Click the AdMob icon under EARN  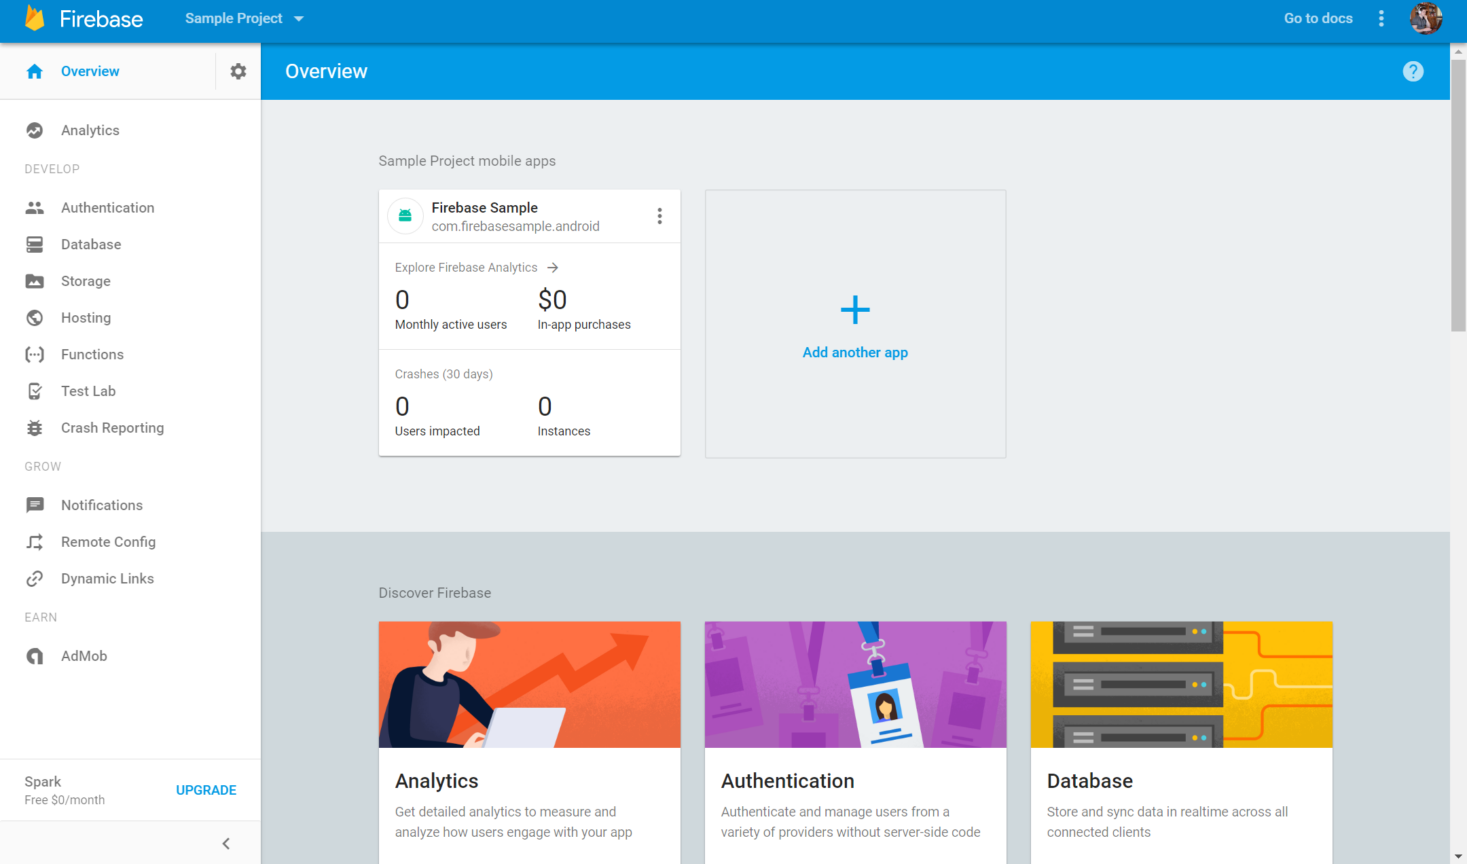[x=36, y=655]
